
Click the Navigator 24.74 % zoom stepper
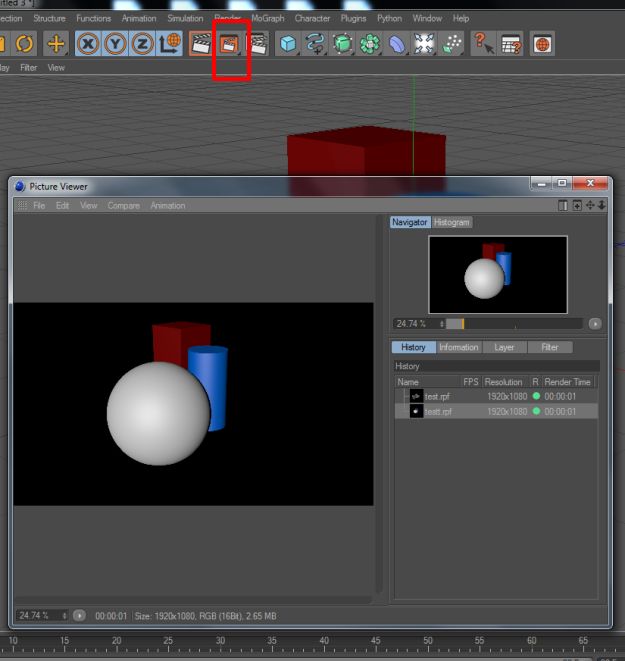point(442,324)
